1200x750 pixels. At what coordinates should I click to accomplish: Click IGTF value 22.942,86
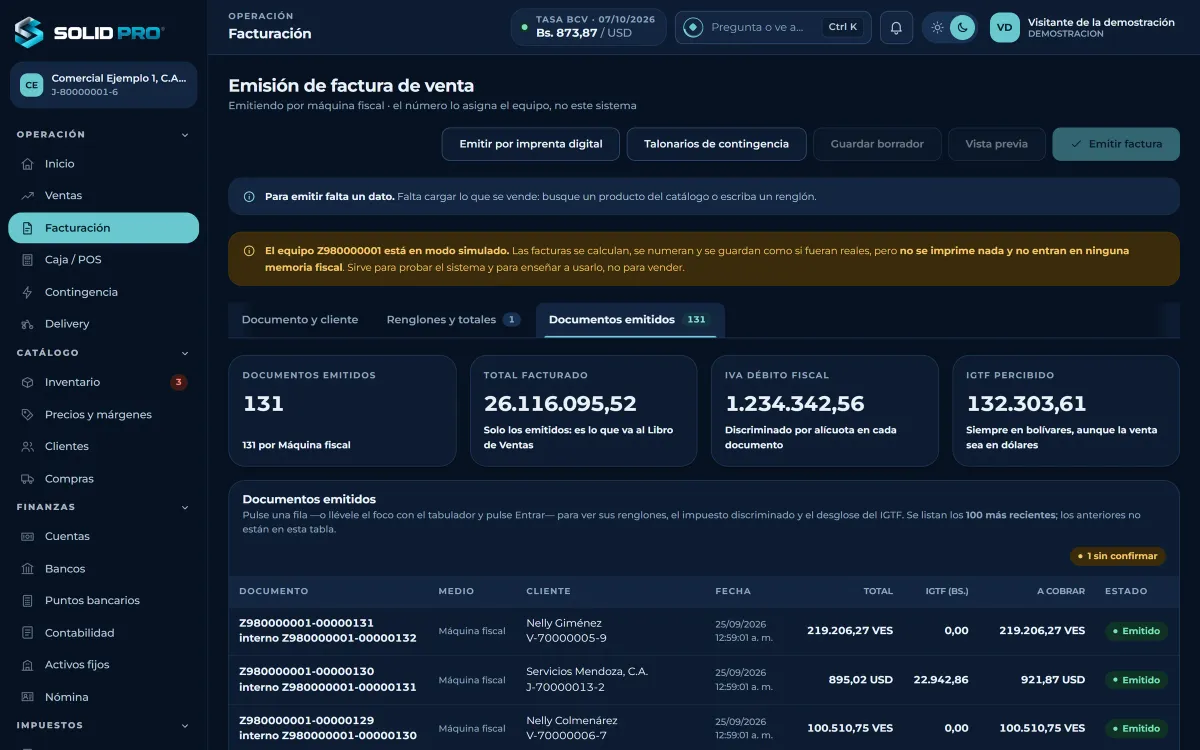coord(941,680)
